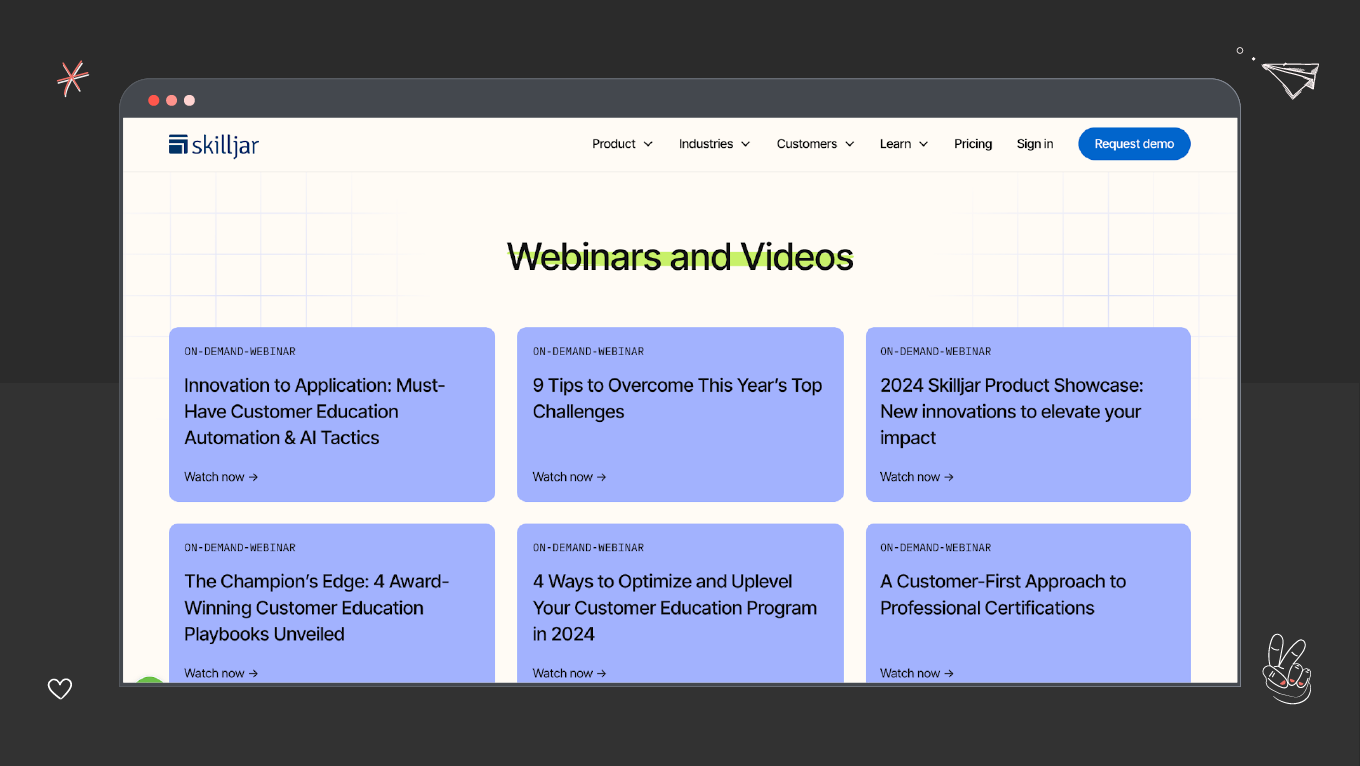Viewport: 1360px width, 766px height.
Task: Click the Webinars and Videos page heading
Action: tap(680, 257)
